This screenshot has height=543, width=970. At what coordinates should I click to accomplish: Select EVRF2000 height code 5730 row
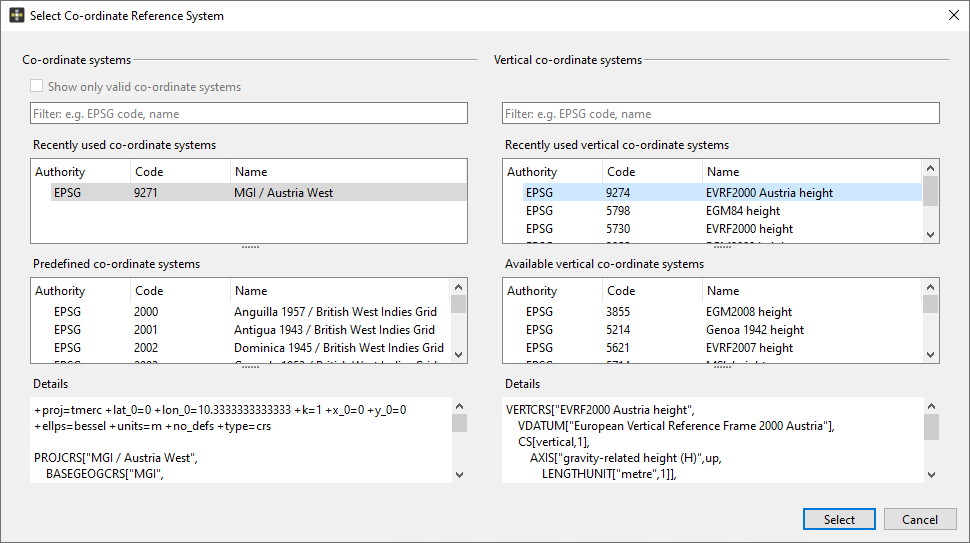coord(722,229)
